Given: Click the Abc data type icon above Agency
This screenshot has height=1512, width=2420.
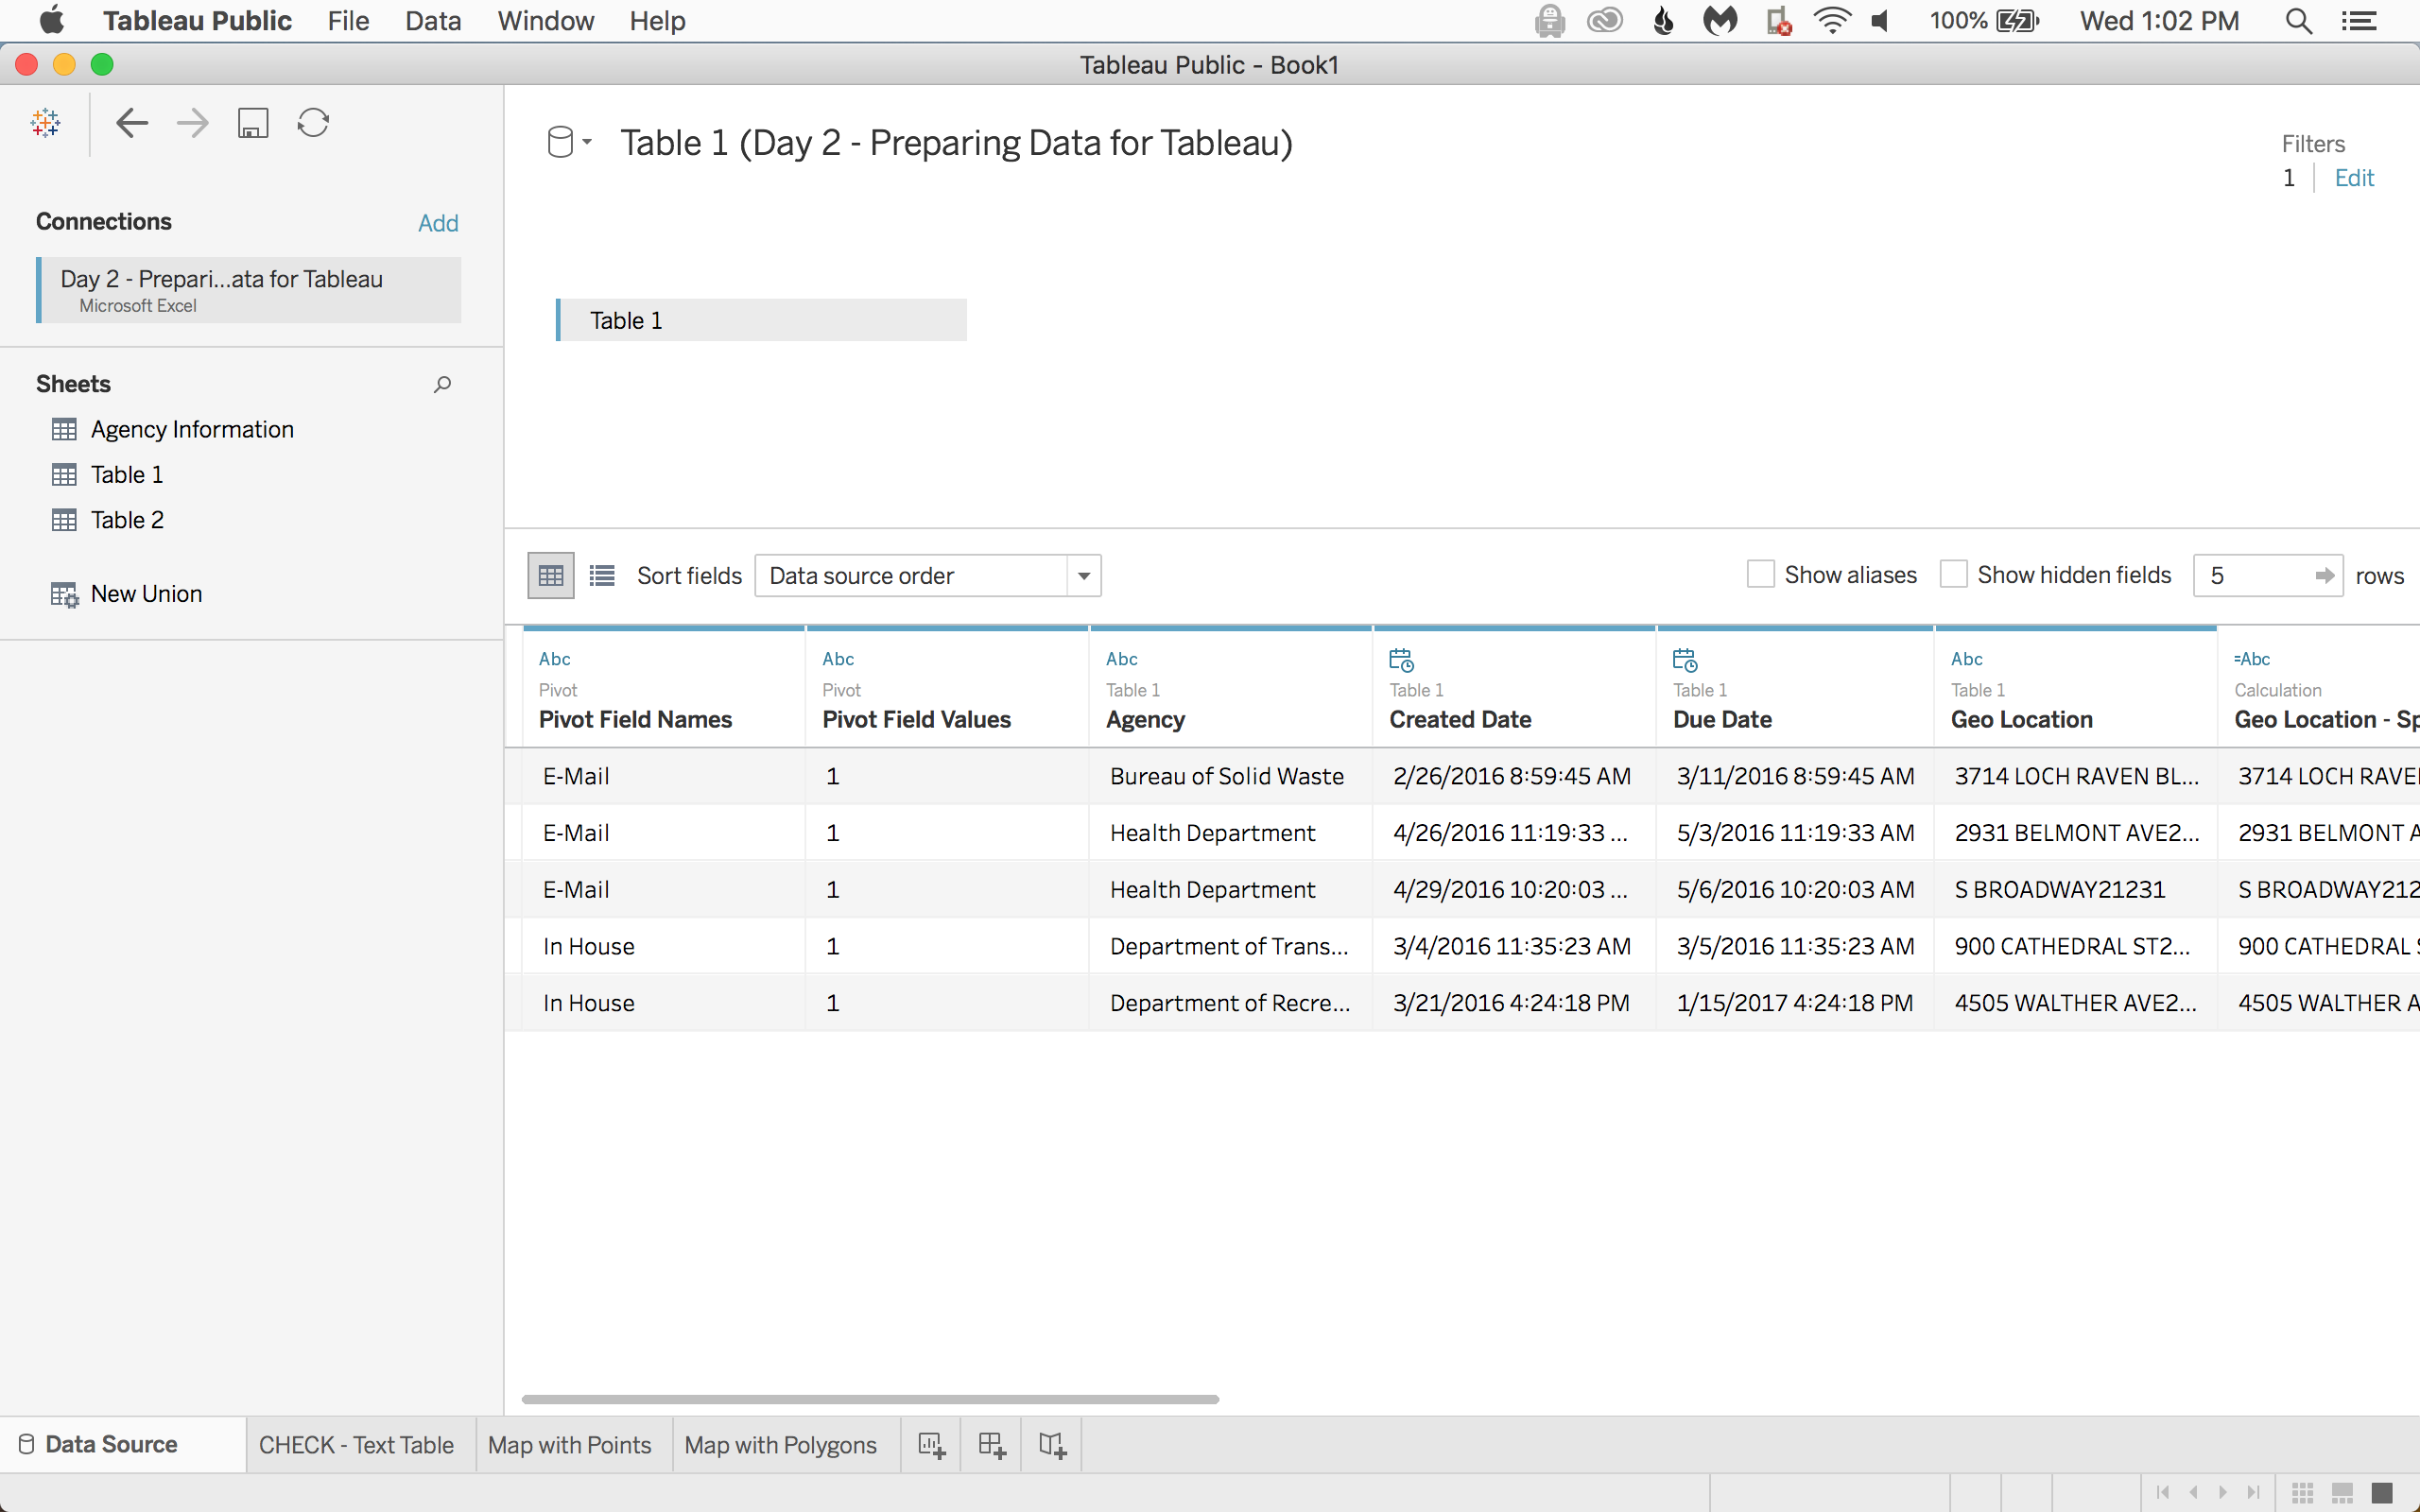Looking at the screenshot, I should [x=1122, y=659].
